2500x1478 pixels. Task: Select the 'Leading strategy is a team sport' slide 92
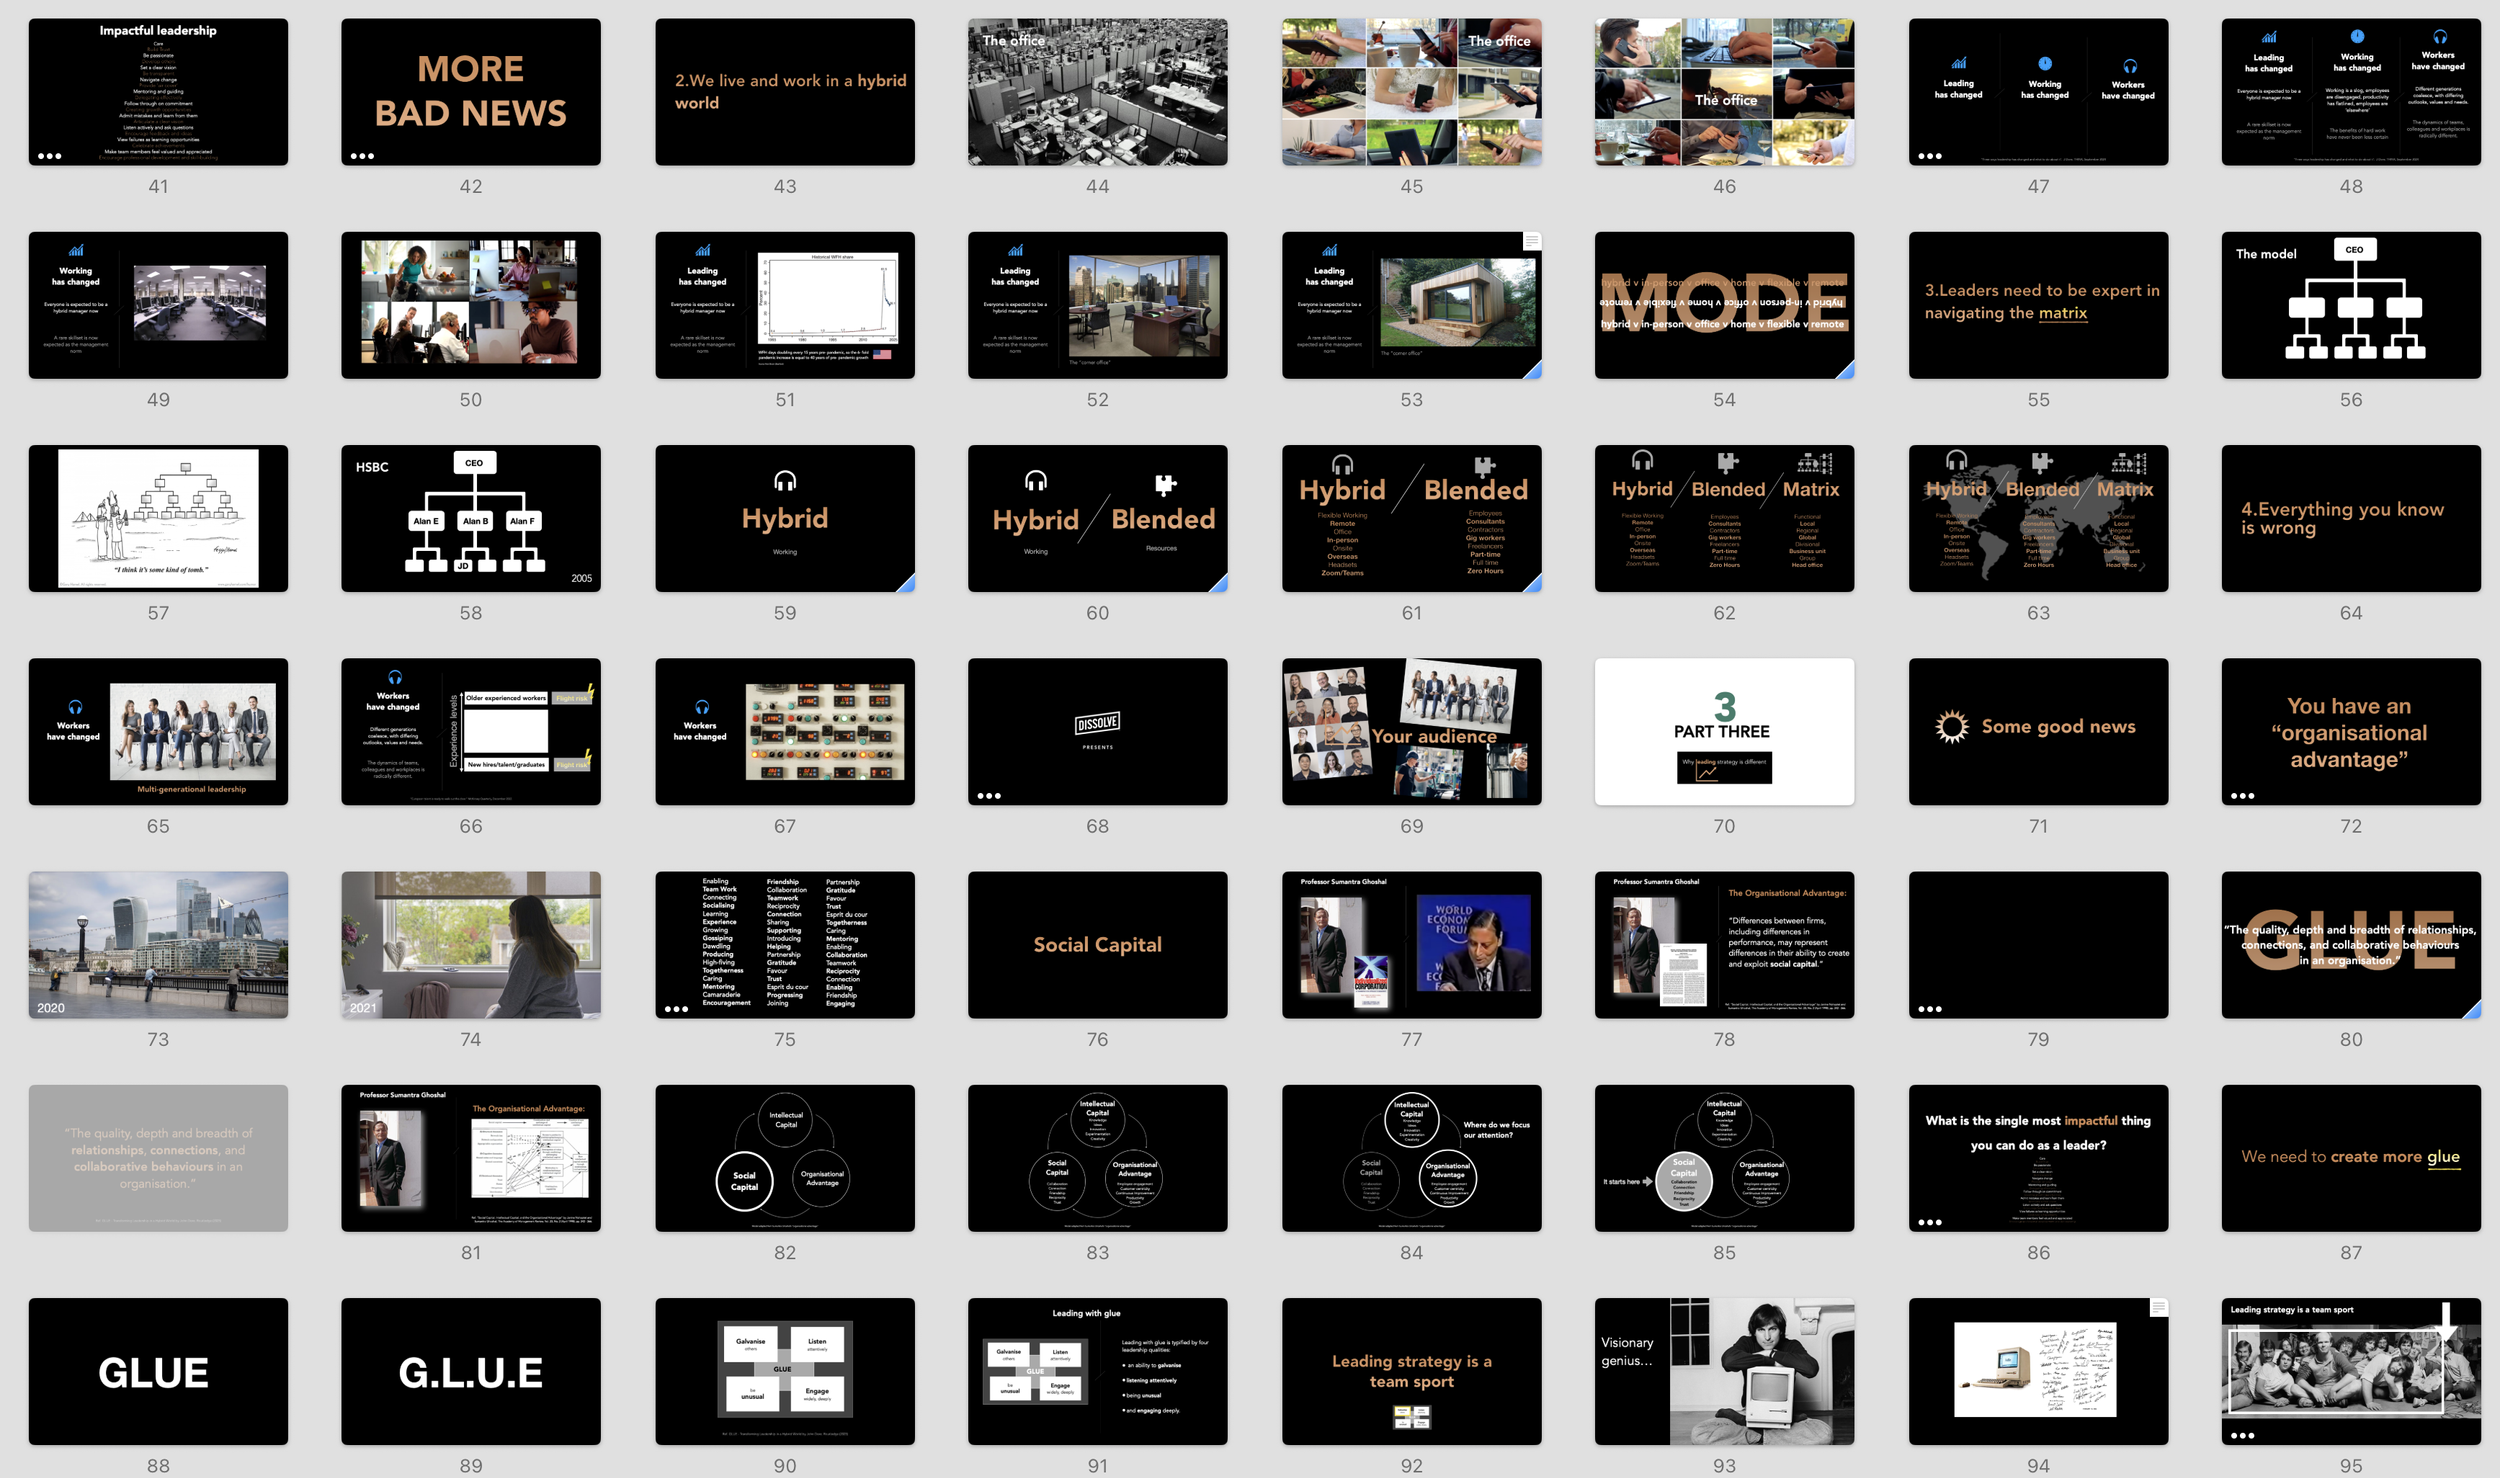(x=1410, y=1371)
